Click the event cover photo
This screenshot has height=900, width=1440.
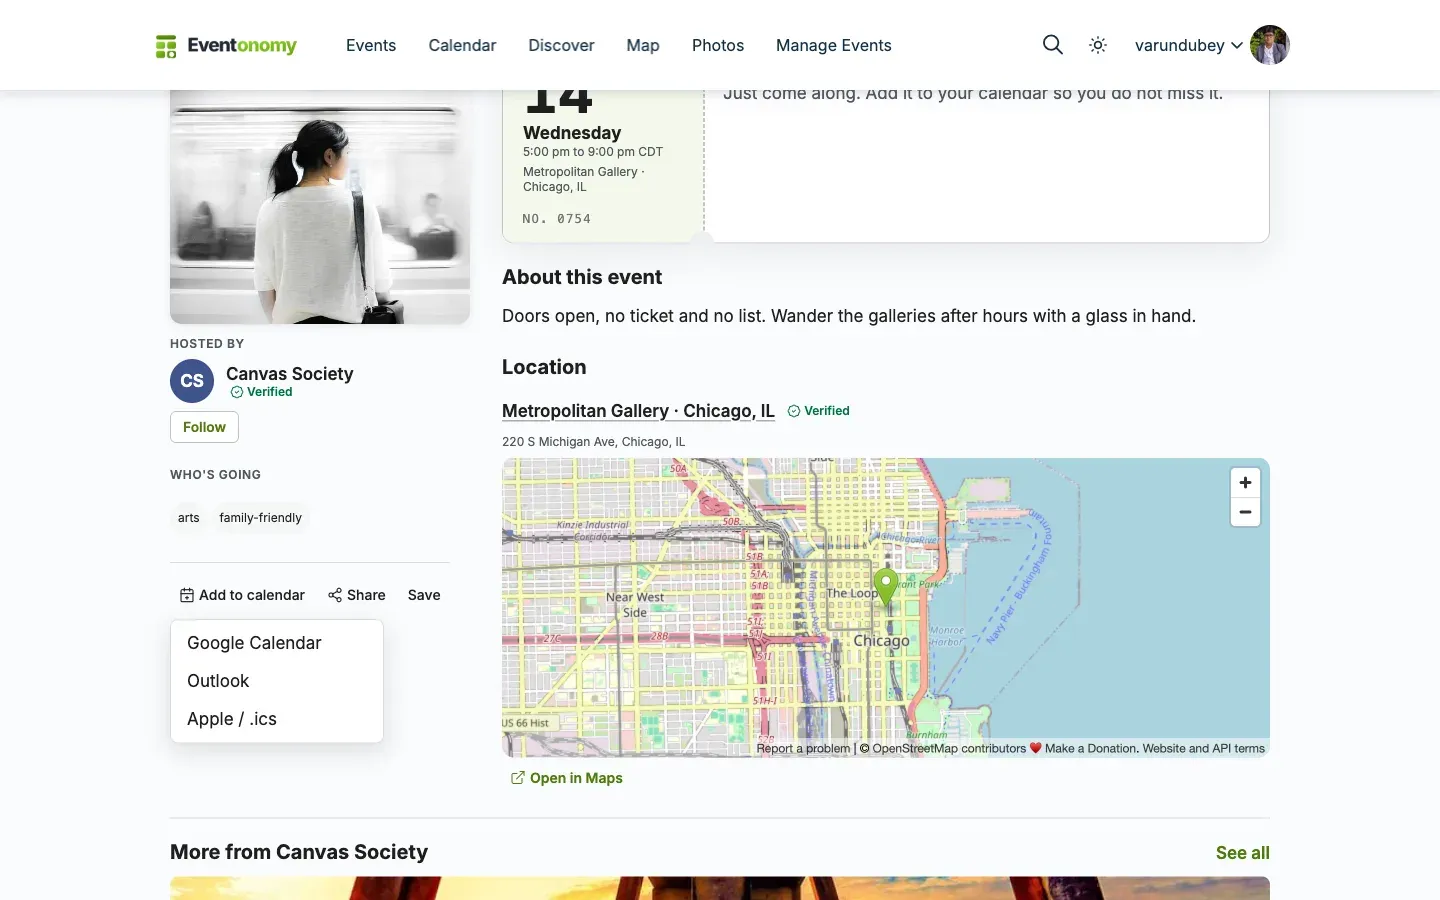tap(320, 207)
